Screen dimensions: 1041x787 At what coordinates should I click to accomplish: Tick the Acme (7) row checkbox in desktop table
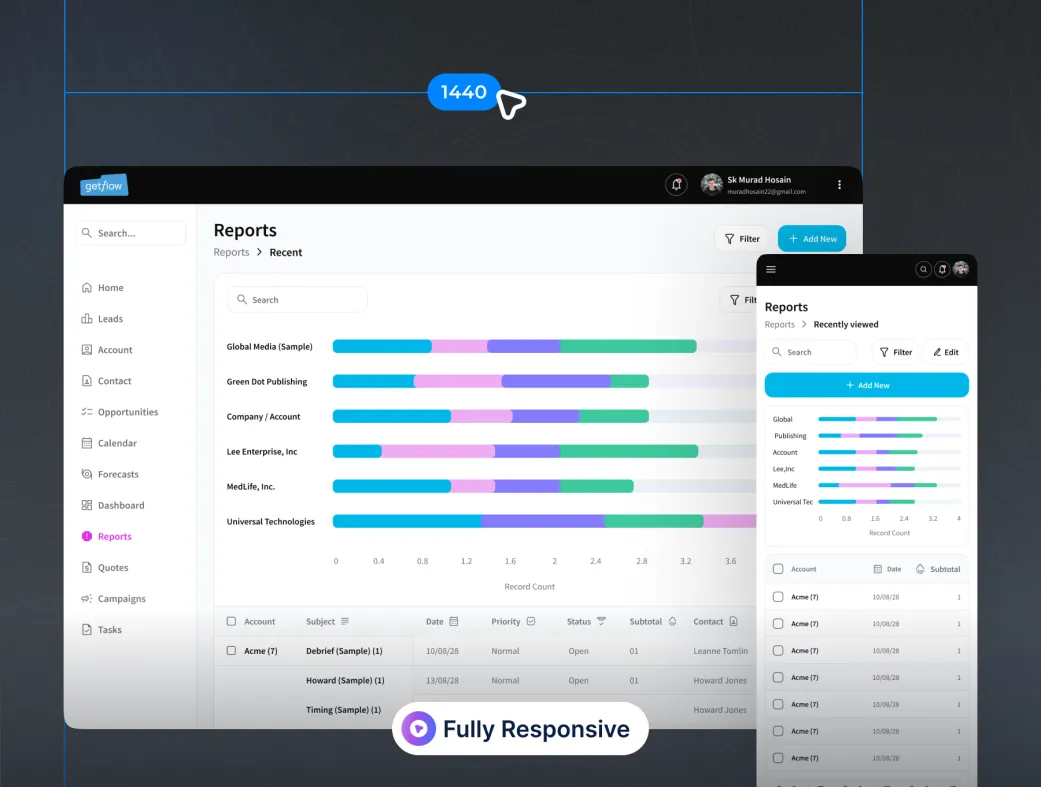(231, 651)
